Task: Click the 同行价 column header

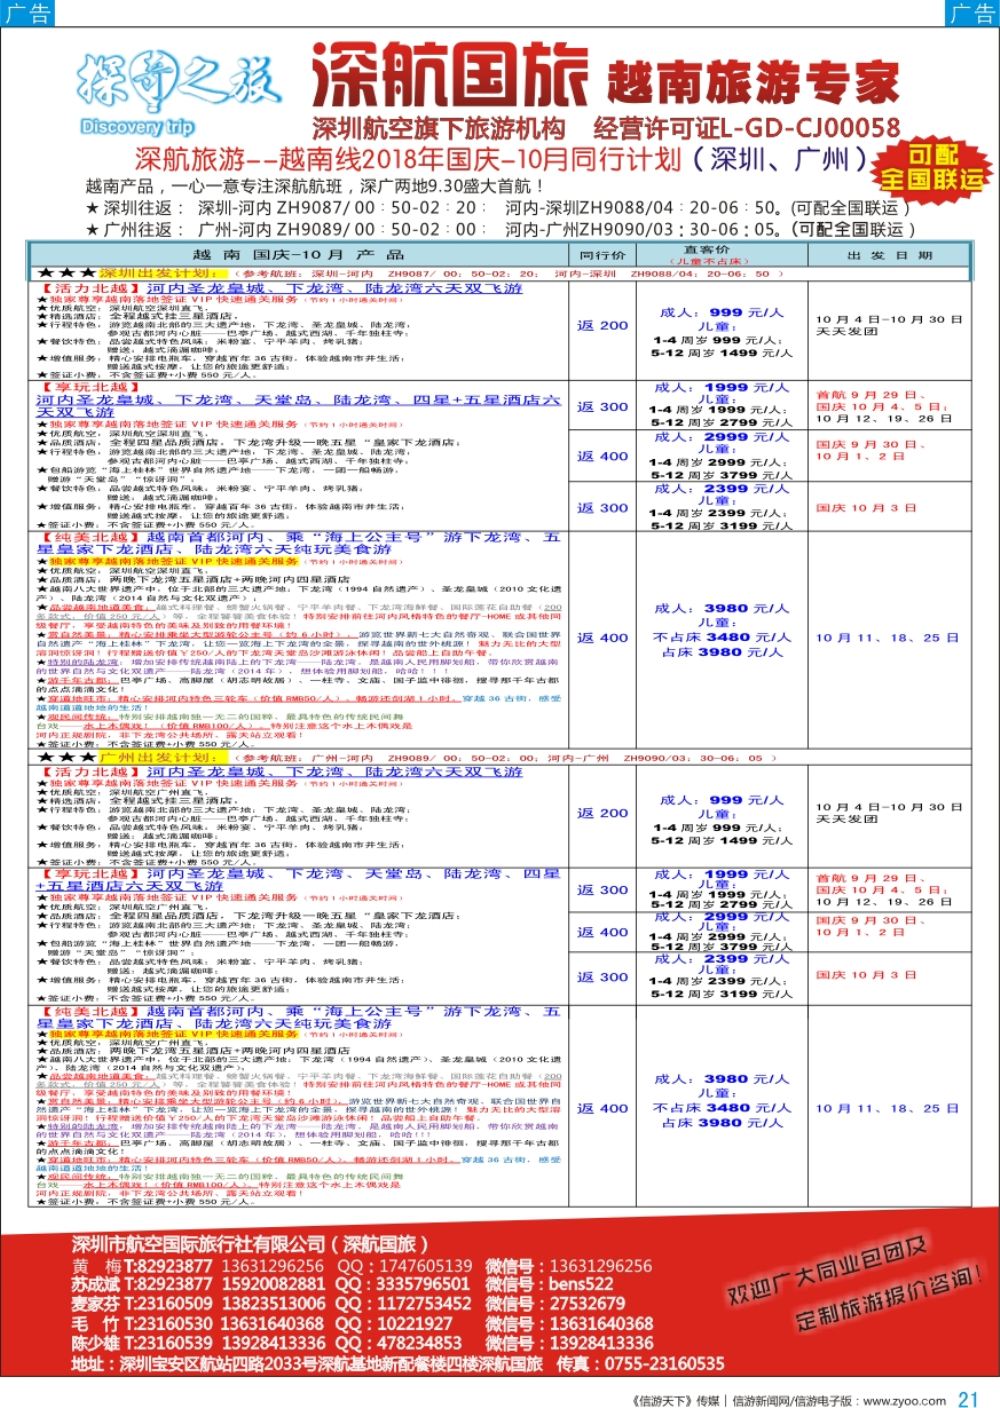Action: pos(601,255)
